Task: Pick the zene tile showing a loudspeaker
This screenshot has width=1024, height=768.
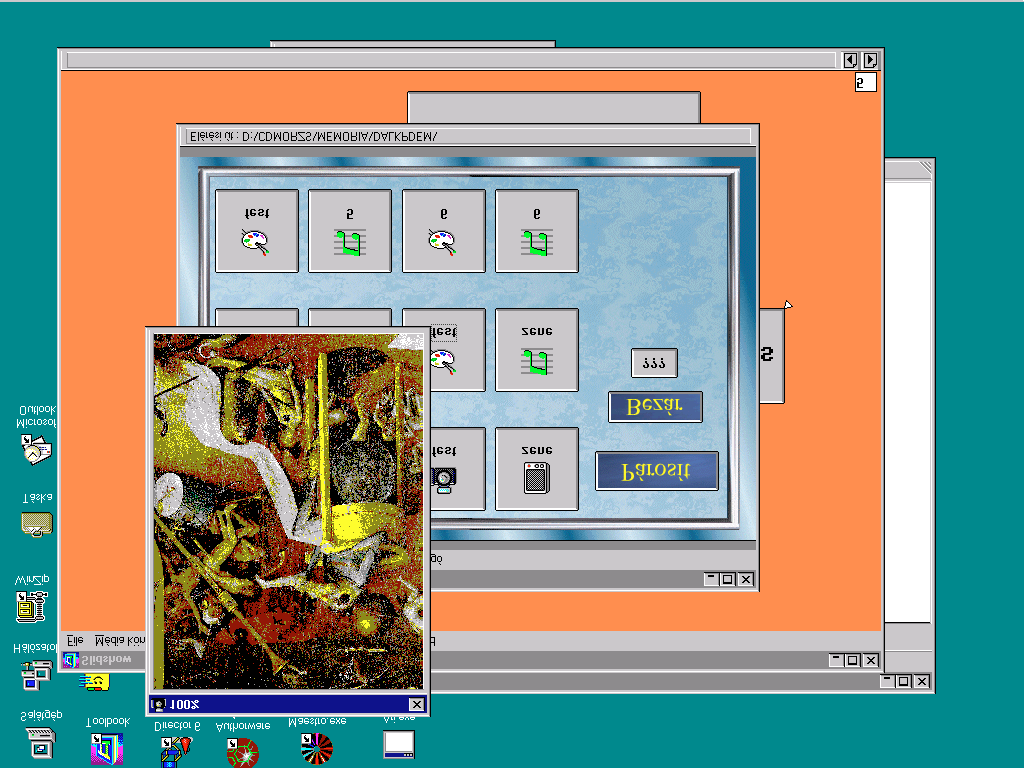Action: [x=537, y=469]
